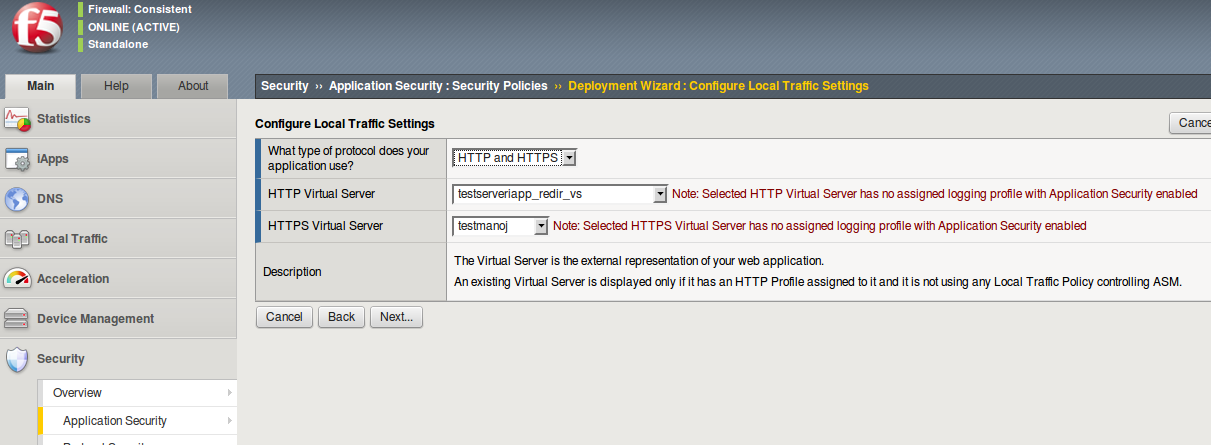Click the Acceleration gauge icon
Image resolution: width=1211 pixels, height=445 pixels.
click(x=18, y=279)
